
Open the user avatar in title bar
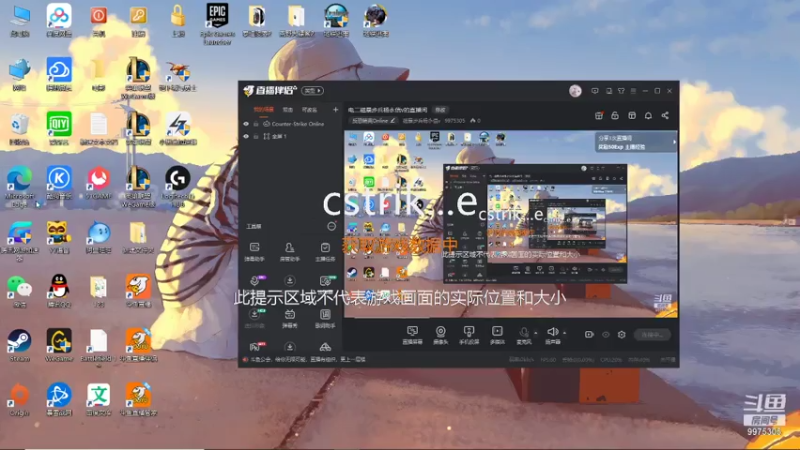(575, 91)
